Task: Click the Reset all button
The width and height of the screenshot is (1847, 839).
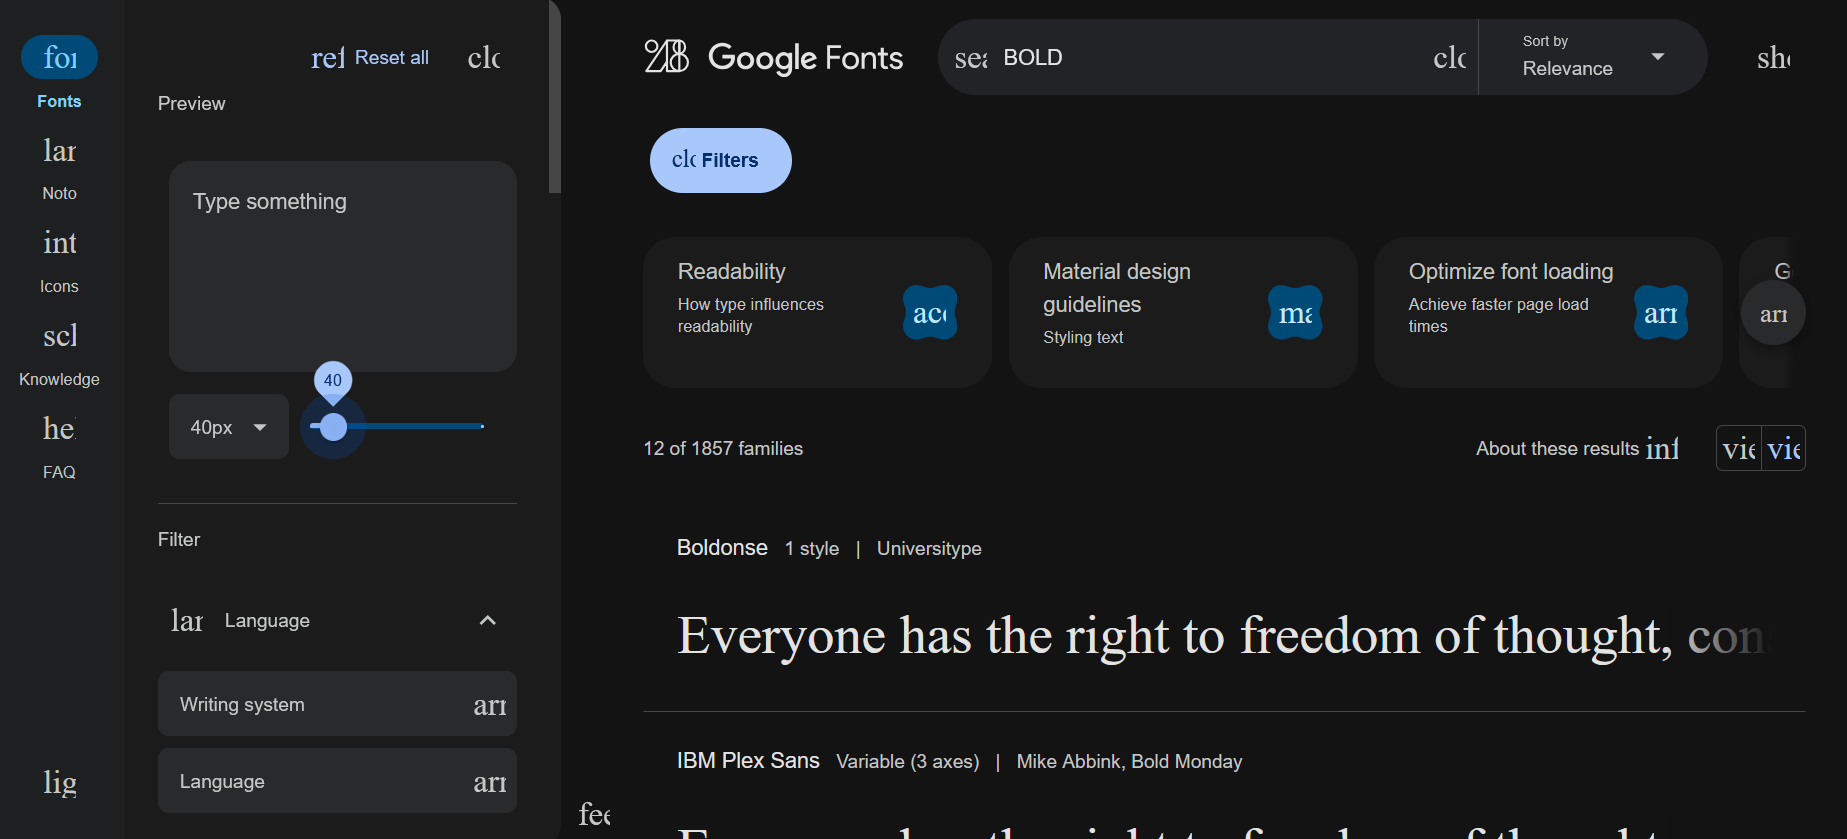Action: coord(370,57)
